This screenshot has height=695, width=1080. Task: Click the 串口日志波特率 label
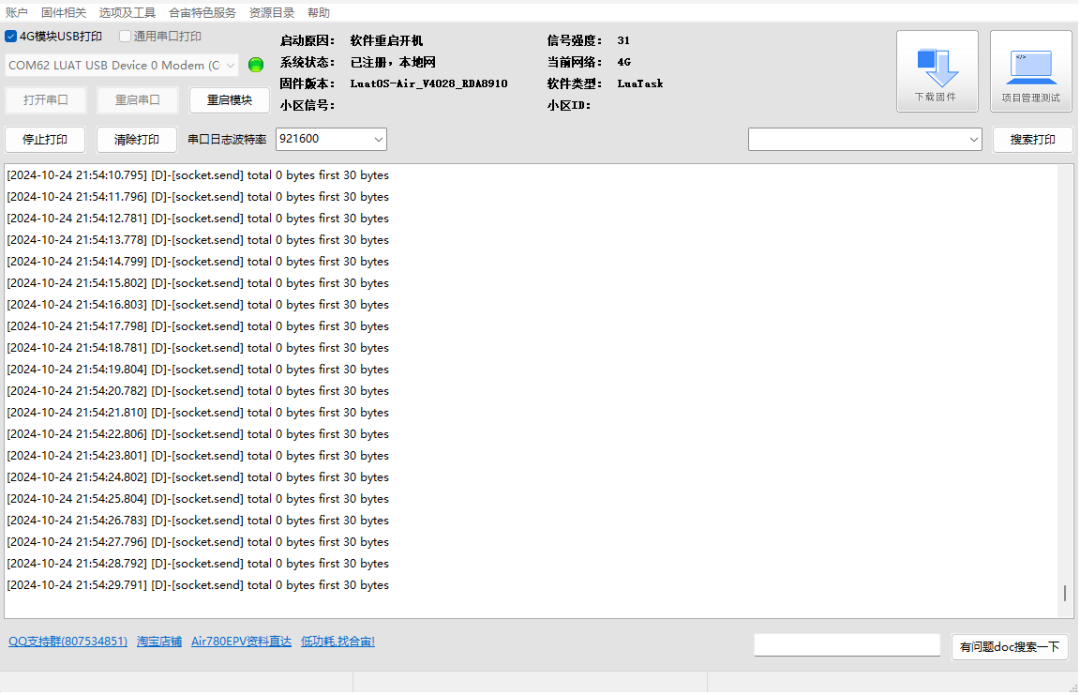pos(227,140)
